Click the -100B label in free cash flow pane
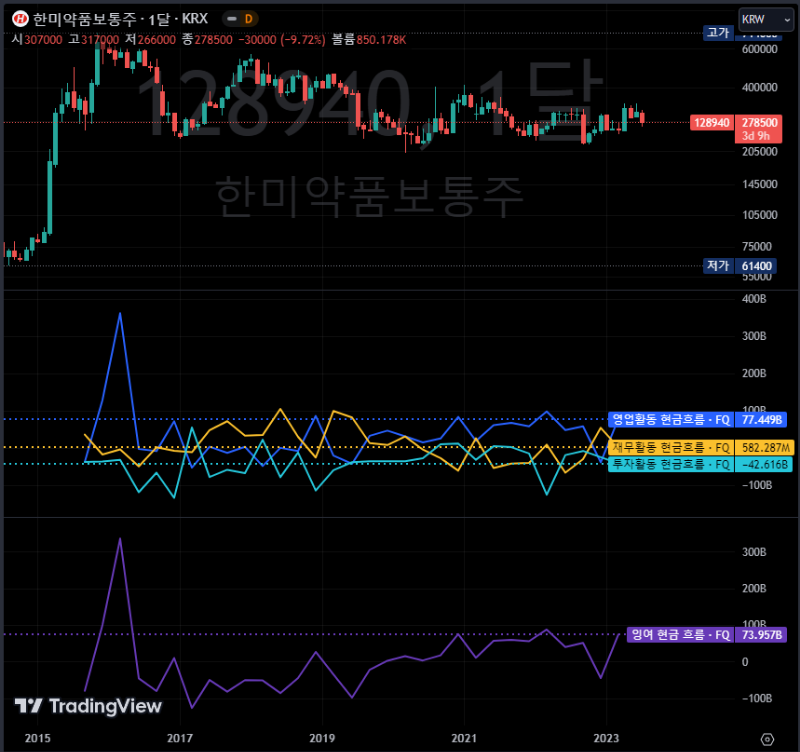Image resolution: width=800 pixels, height=752 pixels. pyautogui.click(x=756, y=698)
